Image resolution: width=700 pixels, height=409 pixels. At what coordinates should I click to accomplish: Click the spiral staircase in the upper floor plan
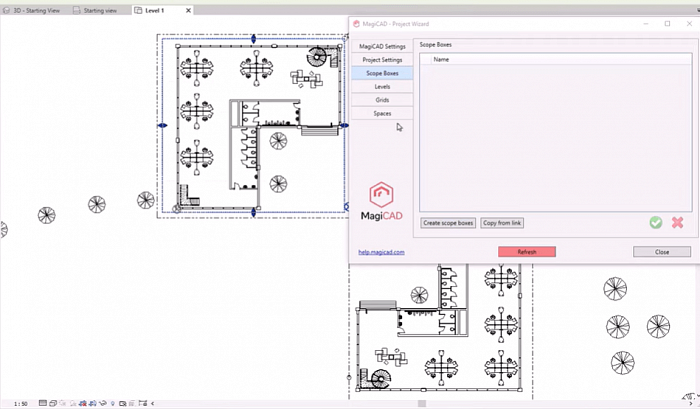click(318, 57)
